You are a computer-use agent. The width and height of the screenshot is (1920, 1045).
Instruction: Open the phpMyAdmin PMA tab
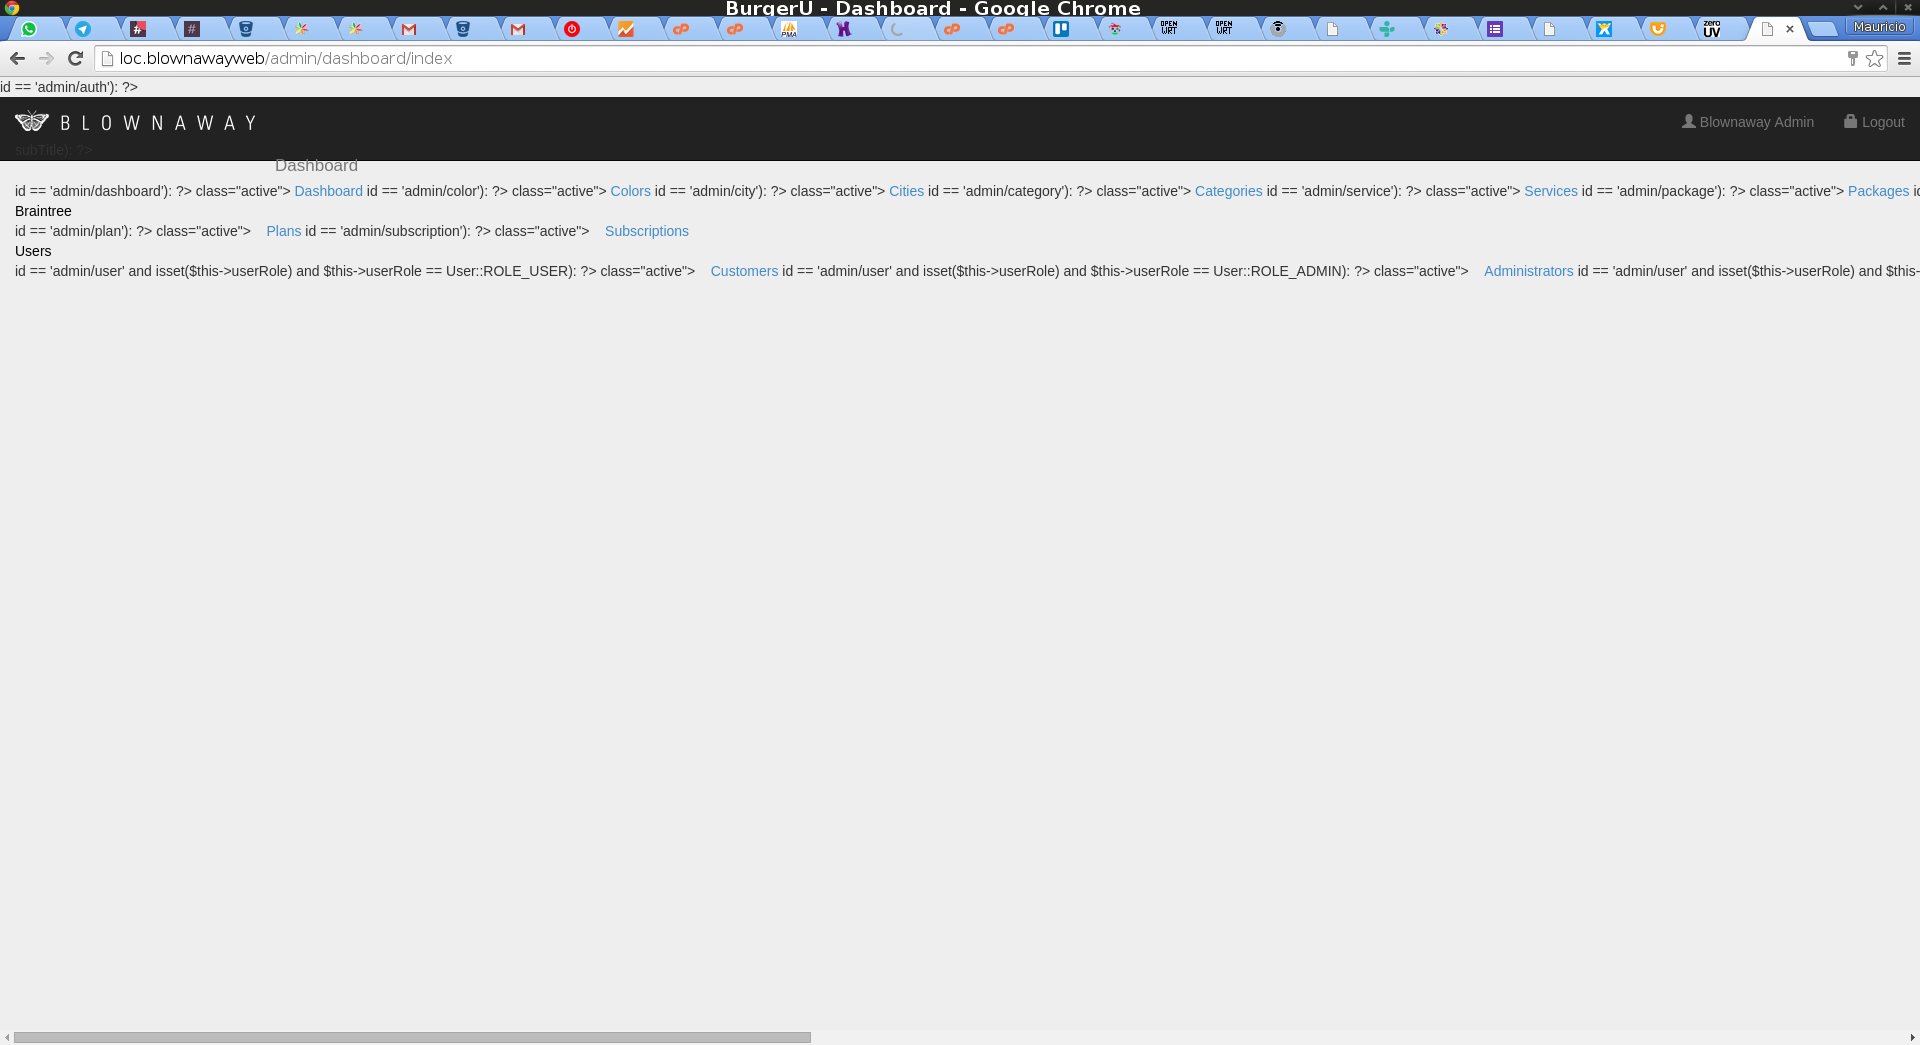pyautogui.click(x=789, y=29)
